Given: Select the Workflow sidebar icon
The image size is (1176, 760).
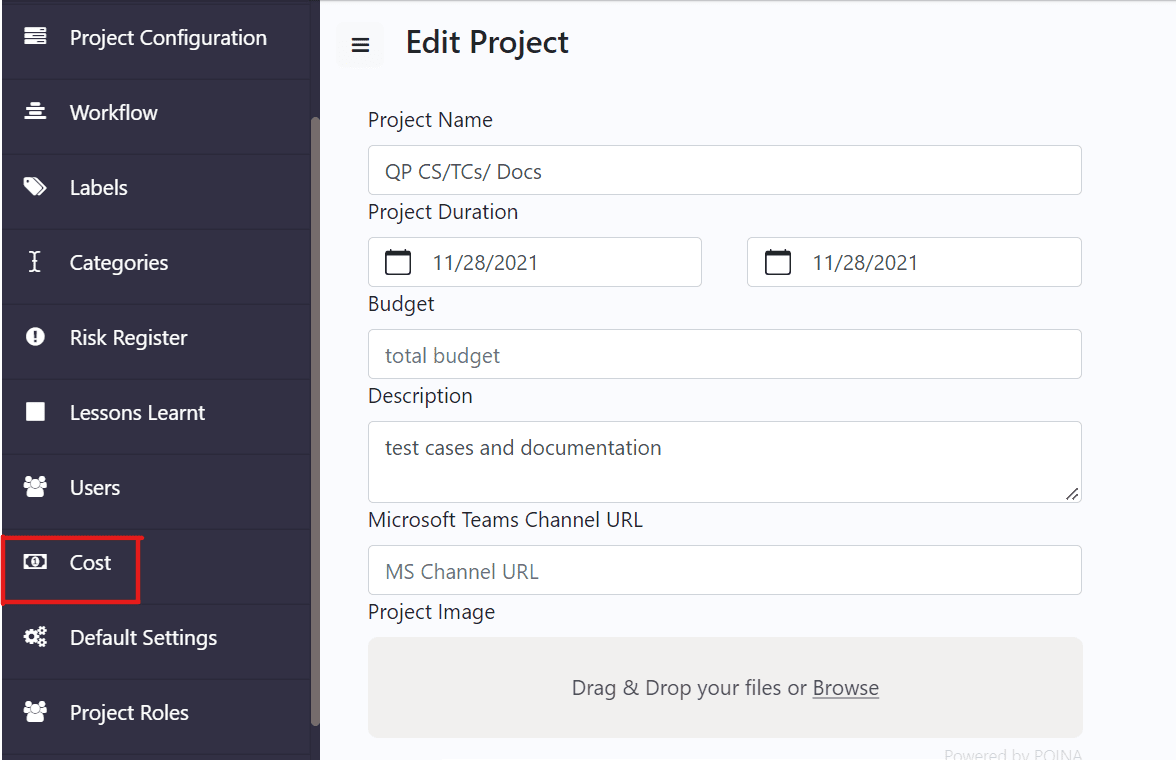Looking at the screenshot, I should point(35,112).
